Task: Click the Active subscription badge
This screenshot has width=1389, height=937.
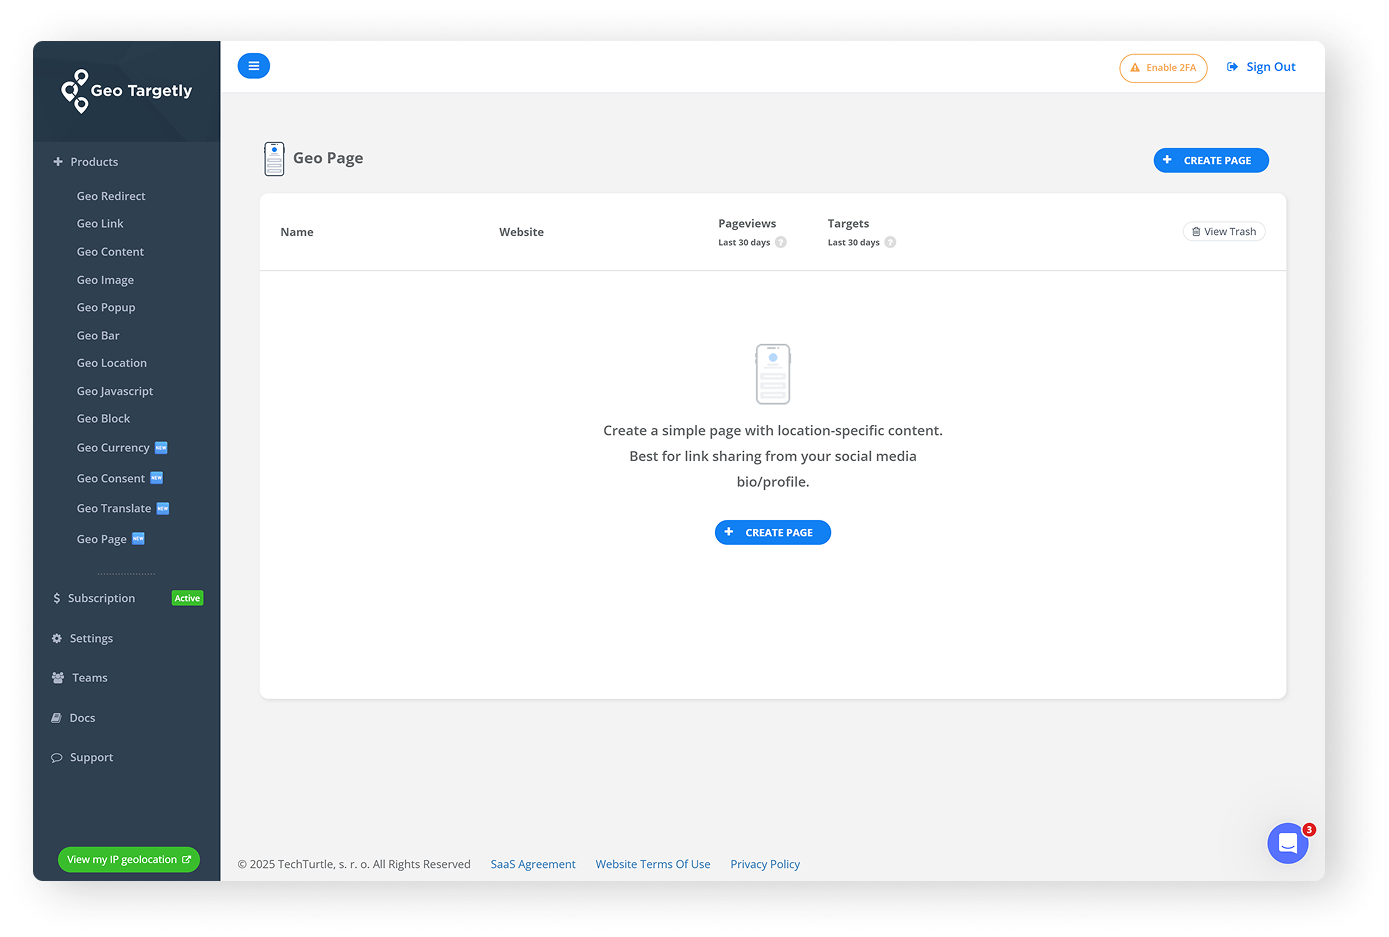Action: 187,598
